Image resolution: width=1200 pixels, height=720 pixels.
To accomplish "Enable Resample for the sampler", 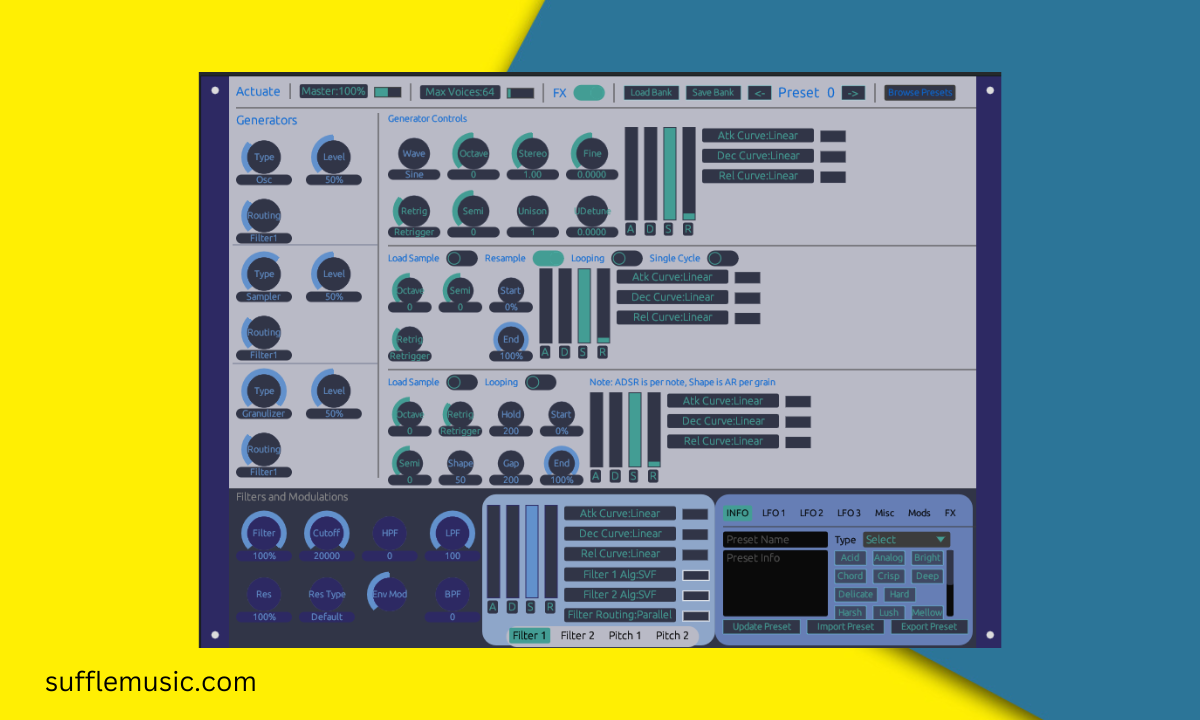I will point(548,257).
